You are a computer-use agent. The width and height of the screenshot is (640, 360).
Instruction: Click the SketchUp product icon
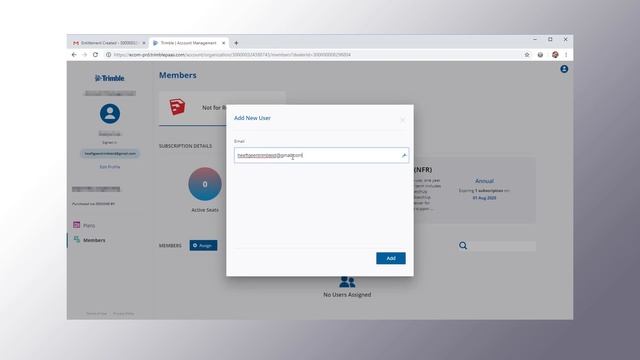click(177, 107)
